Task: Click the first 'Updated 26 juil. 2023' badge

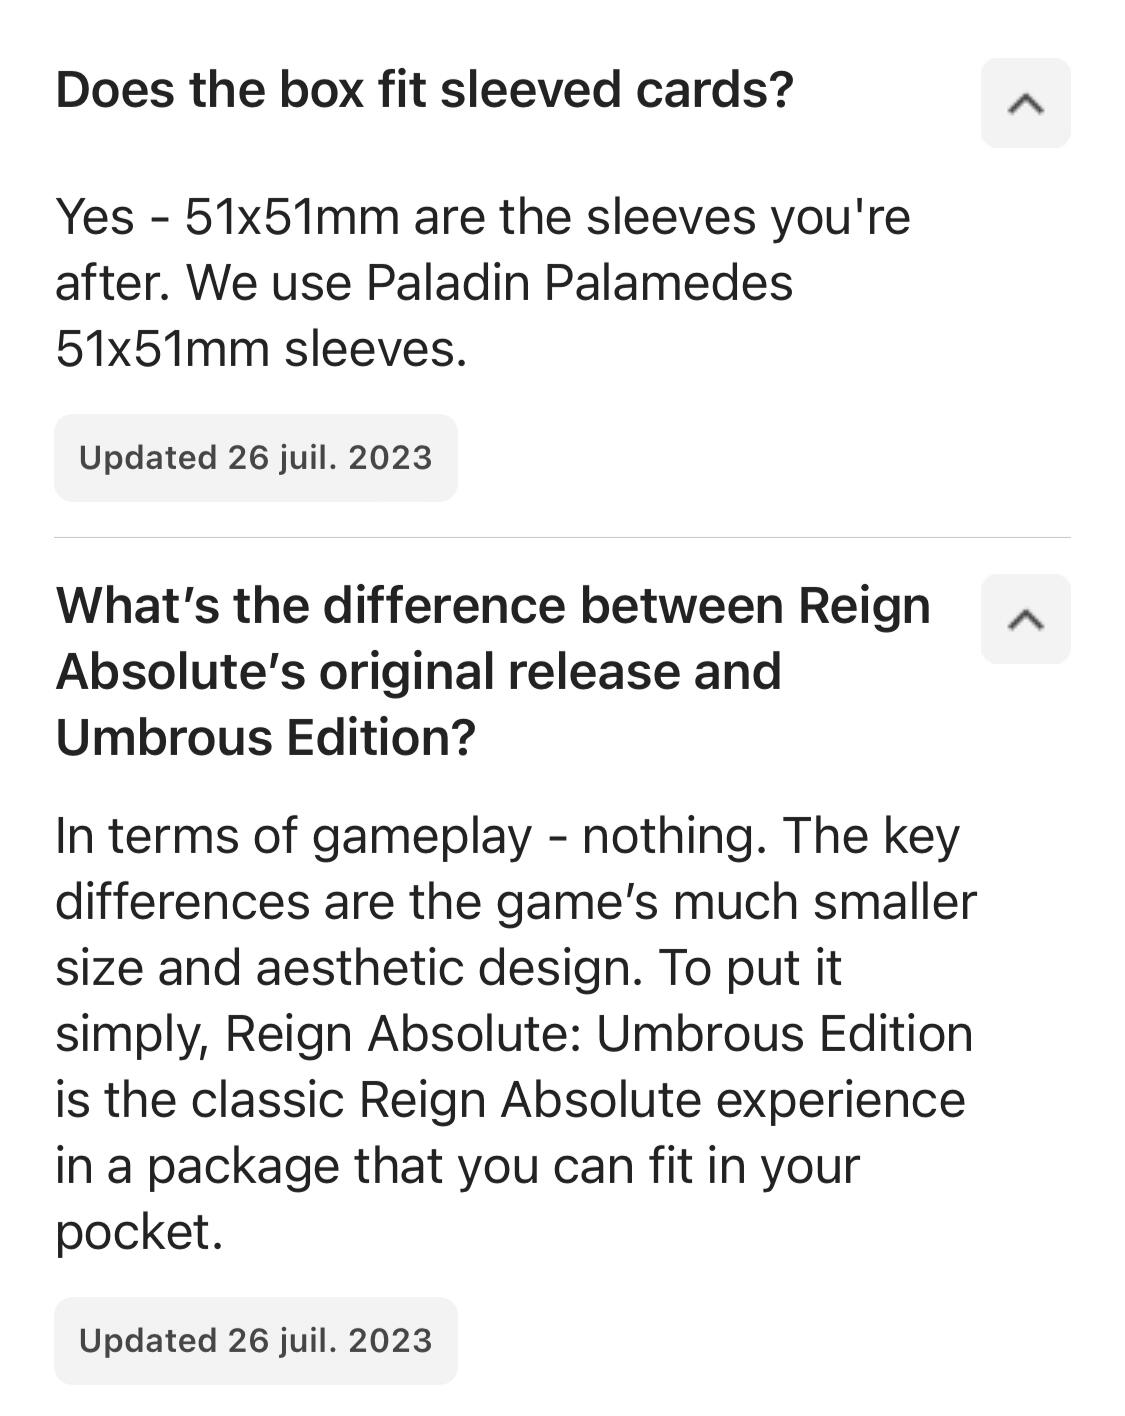Action: (x=256, y=458)
